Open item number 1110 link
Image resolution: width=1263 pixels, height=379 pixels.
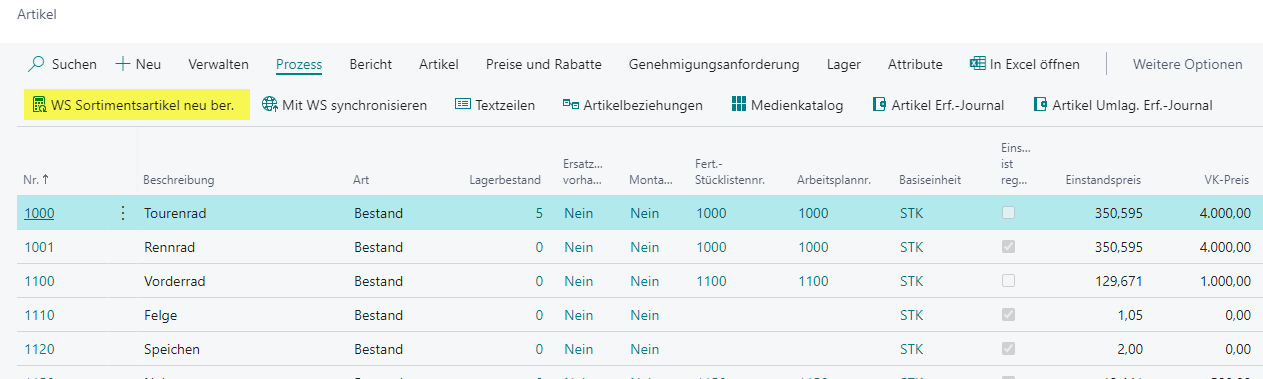coord(39,315)
